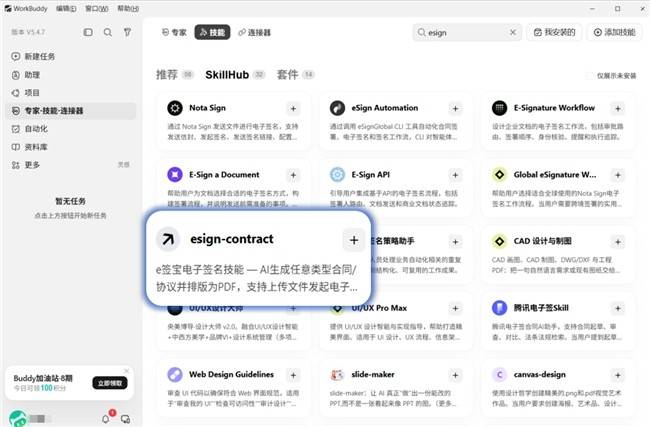
Task: Click the WorkBuddy app logo
Action: [8, 8]
